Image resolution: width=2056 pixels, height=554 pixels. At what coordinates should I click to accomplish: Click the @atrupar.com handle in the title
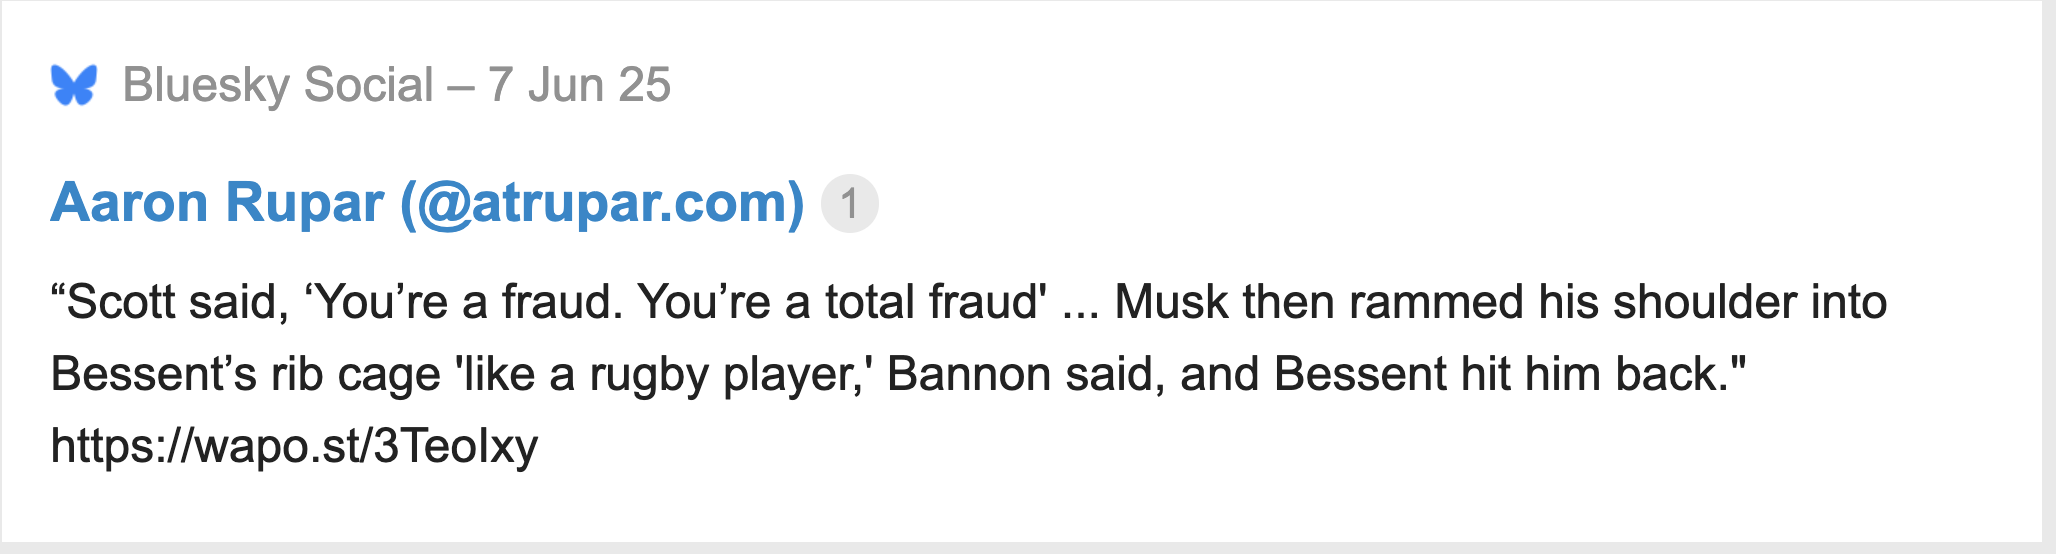pyautogui.click(x=602, y=204)
